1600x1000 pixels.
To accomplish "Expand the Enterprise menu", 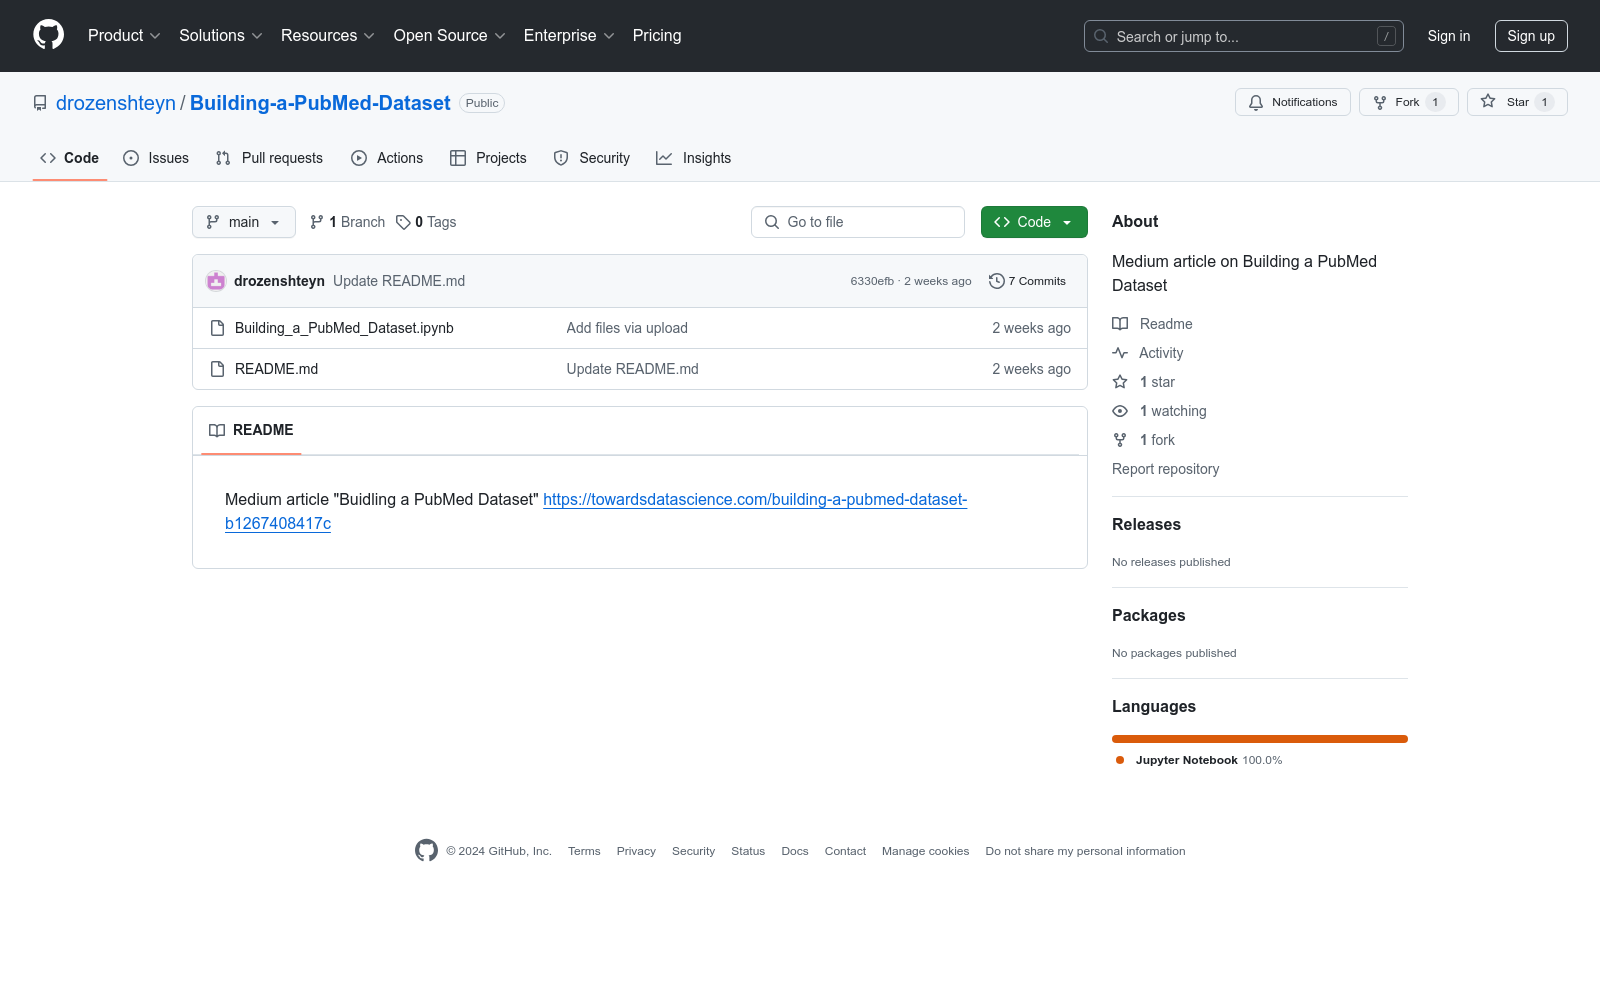I will (x=569, y=35).
